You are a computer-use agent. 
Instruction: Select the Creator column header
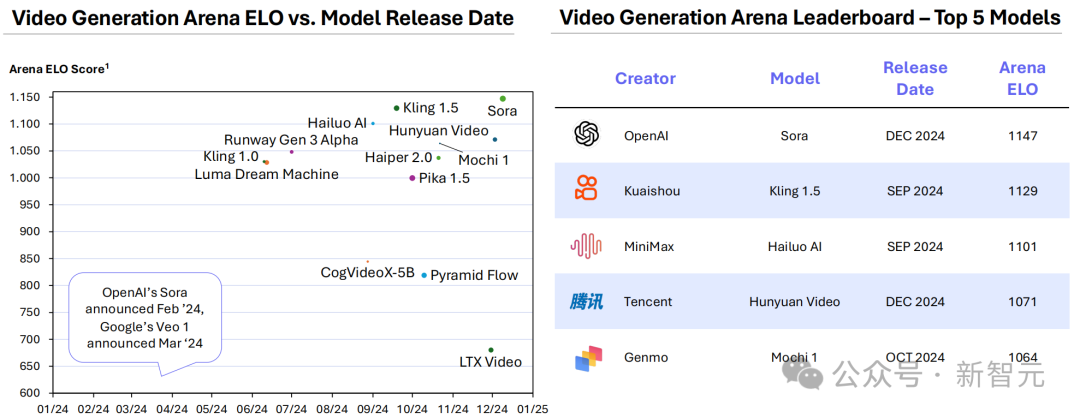point(645,79)
